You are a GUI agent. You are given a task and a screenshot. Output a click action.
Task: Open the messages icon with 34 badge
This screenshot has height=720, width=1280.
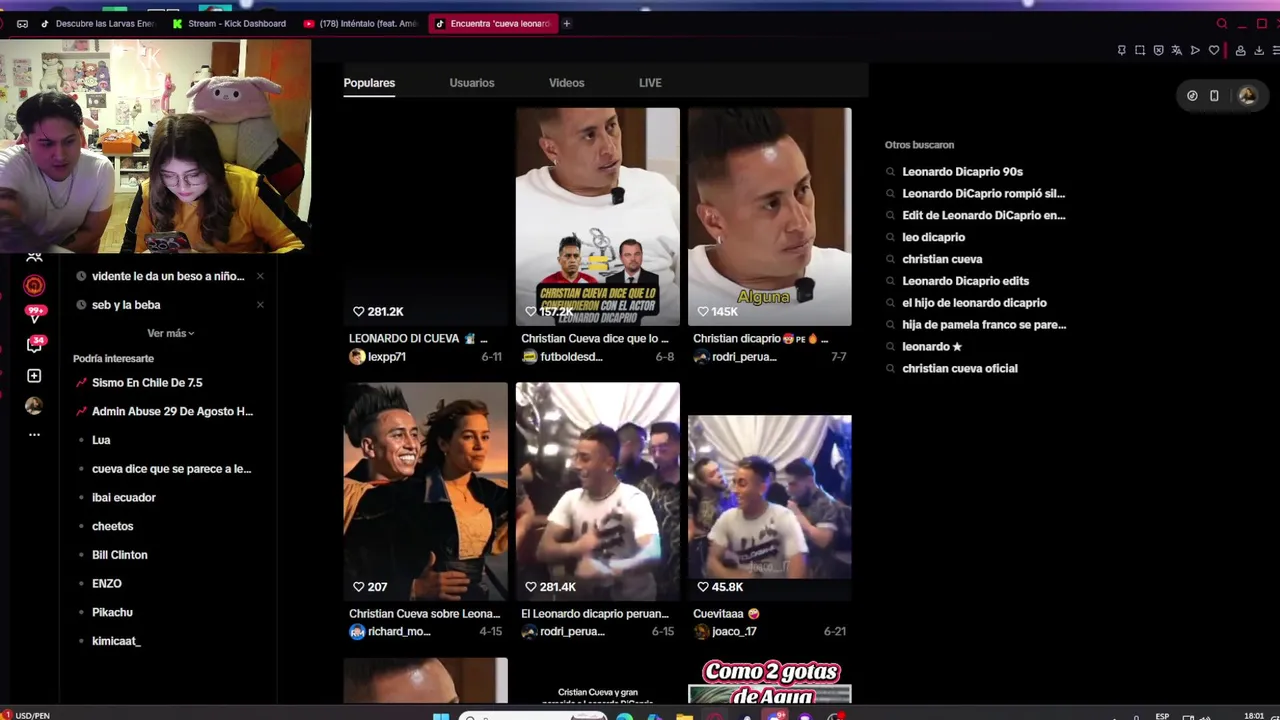point(35,344)
